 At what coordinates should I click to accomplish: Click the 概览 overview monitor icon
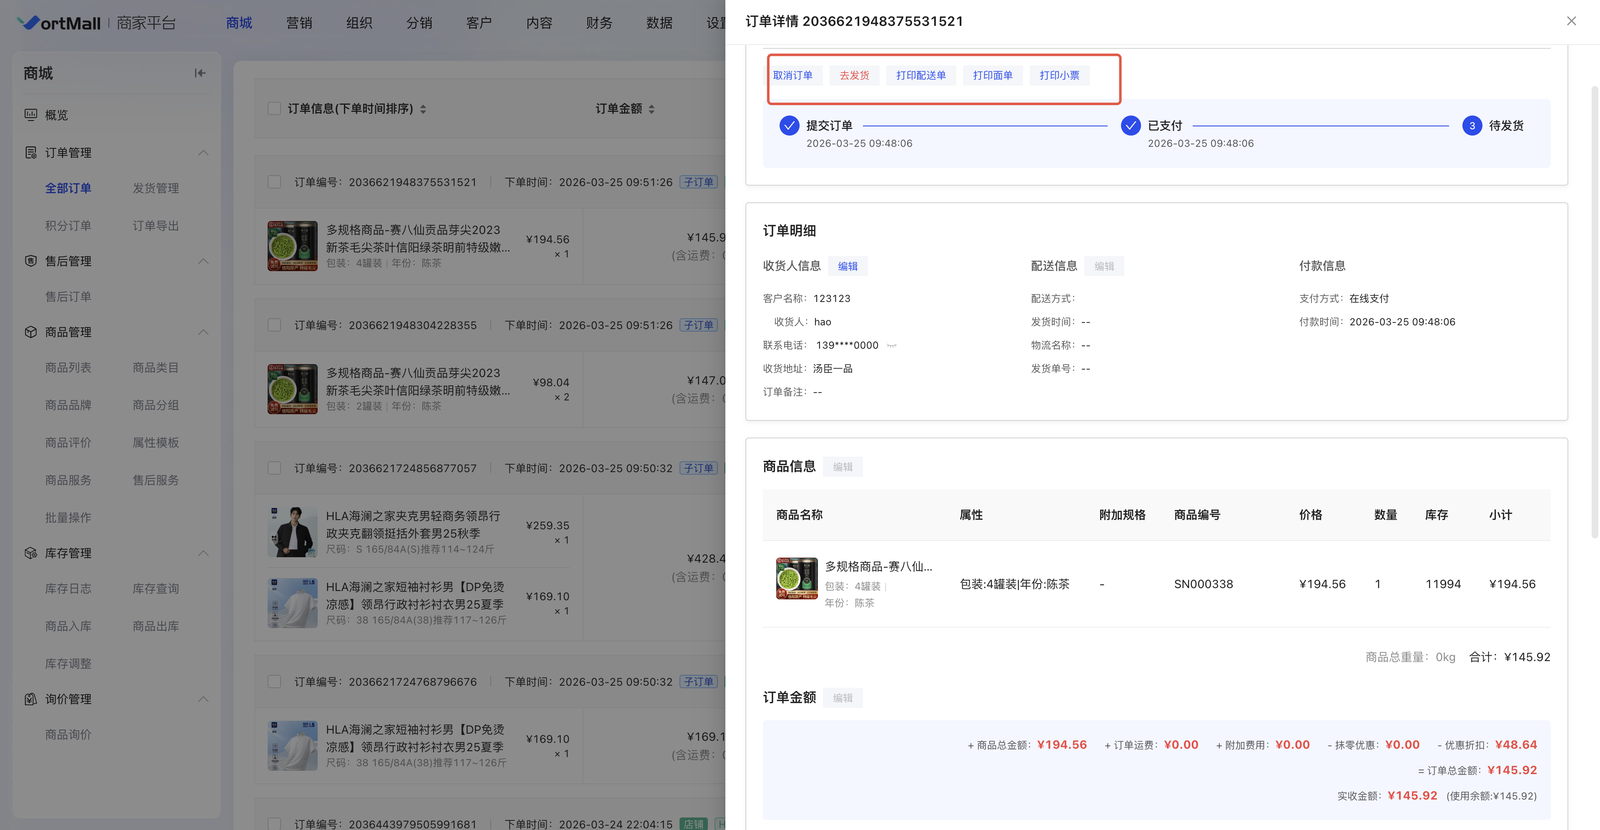31,115
